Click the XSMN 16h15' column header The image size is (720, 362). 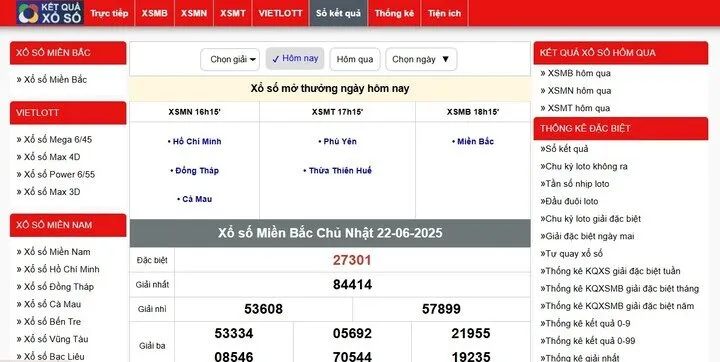click(194, 112)
